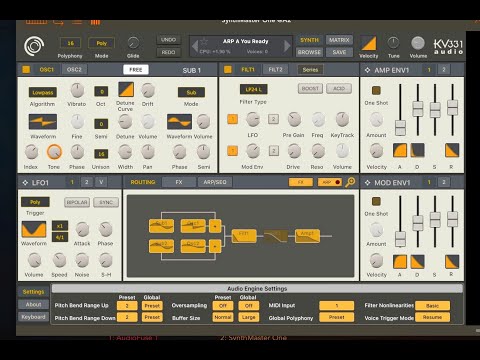This screenshot has height=360, width=480.
Task: Open the OSC1 Unison 16 selector
Action: [x=101, y=154]
